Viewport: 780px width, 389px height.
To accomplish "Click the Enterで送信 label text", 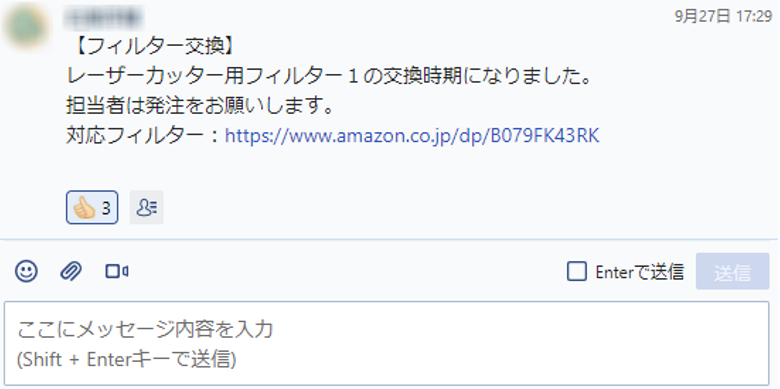I will coord(639,272).
